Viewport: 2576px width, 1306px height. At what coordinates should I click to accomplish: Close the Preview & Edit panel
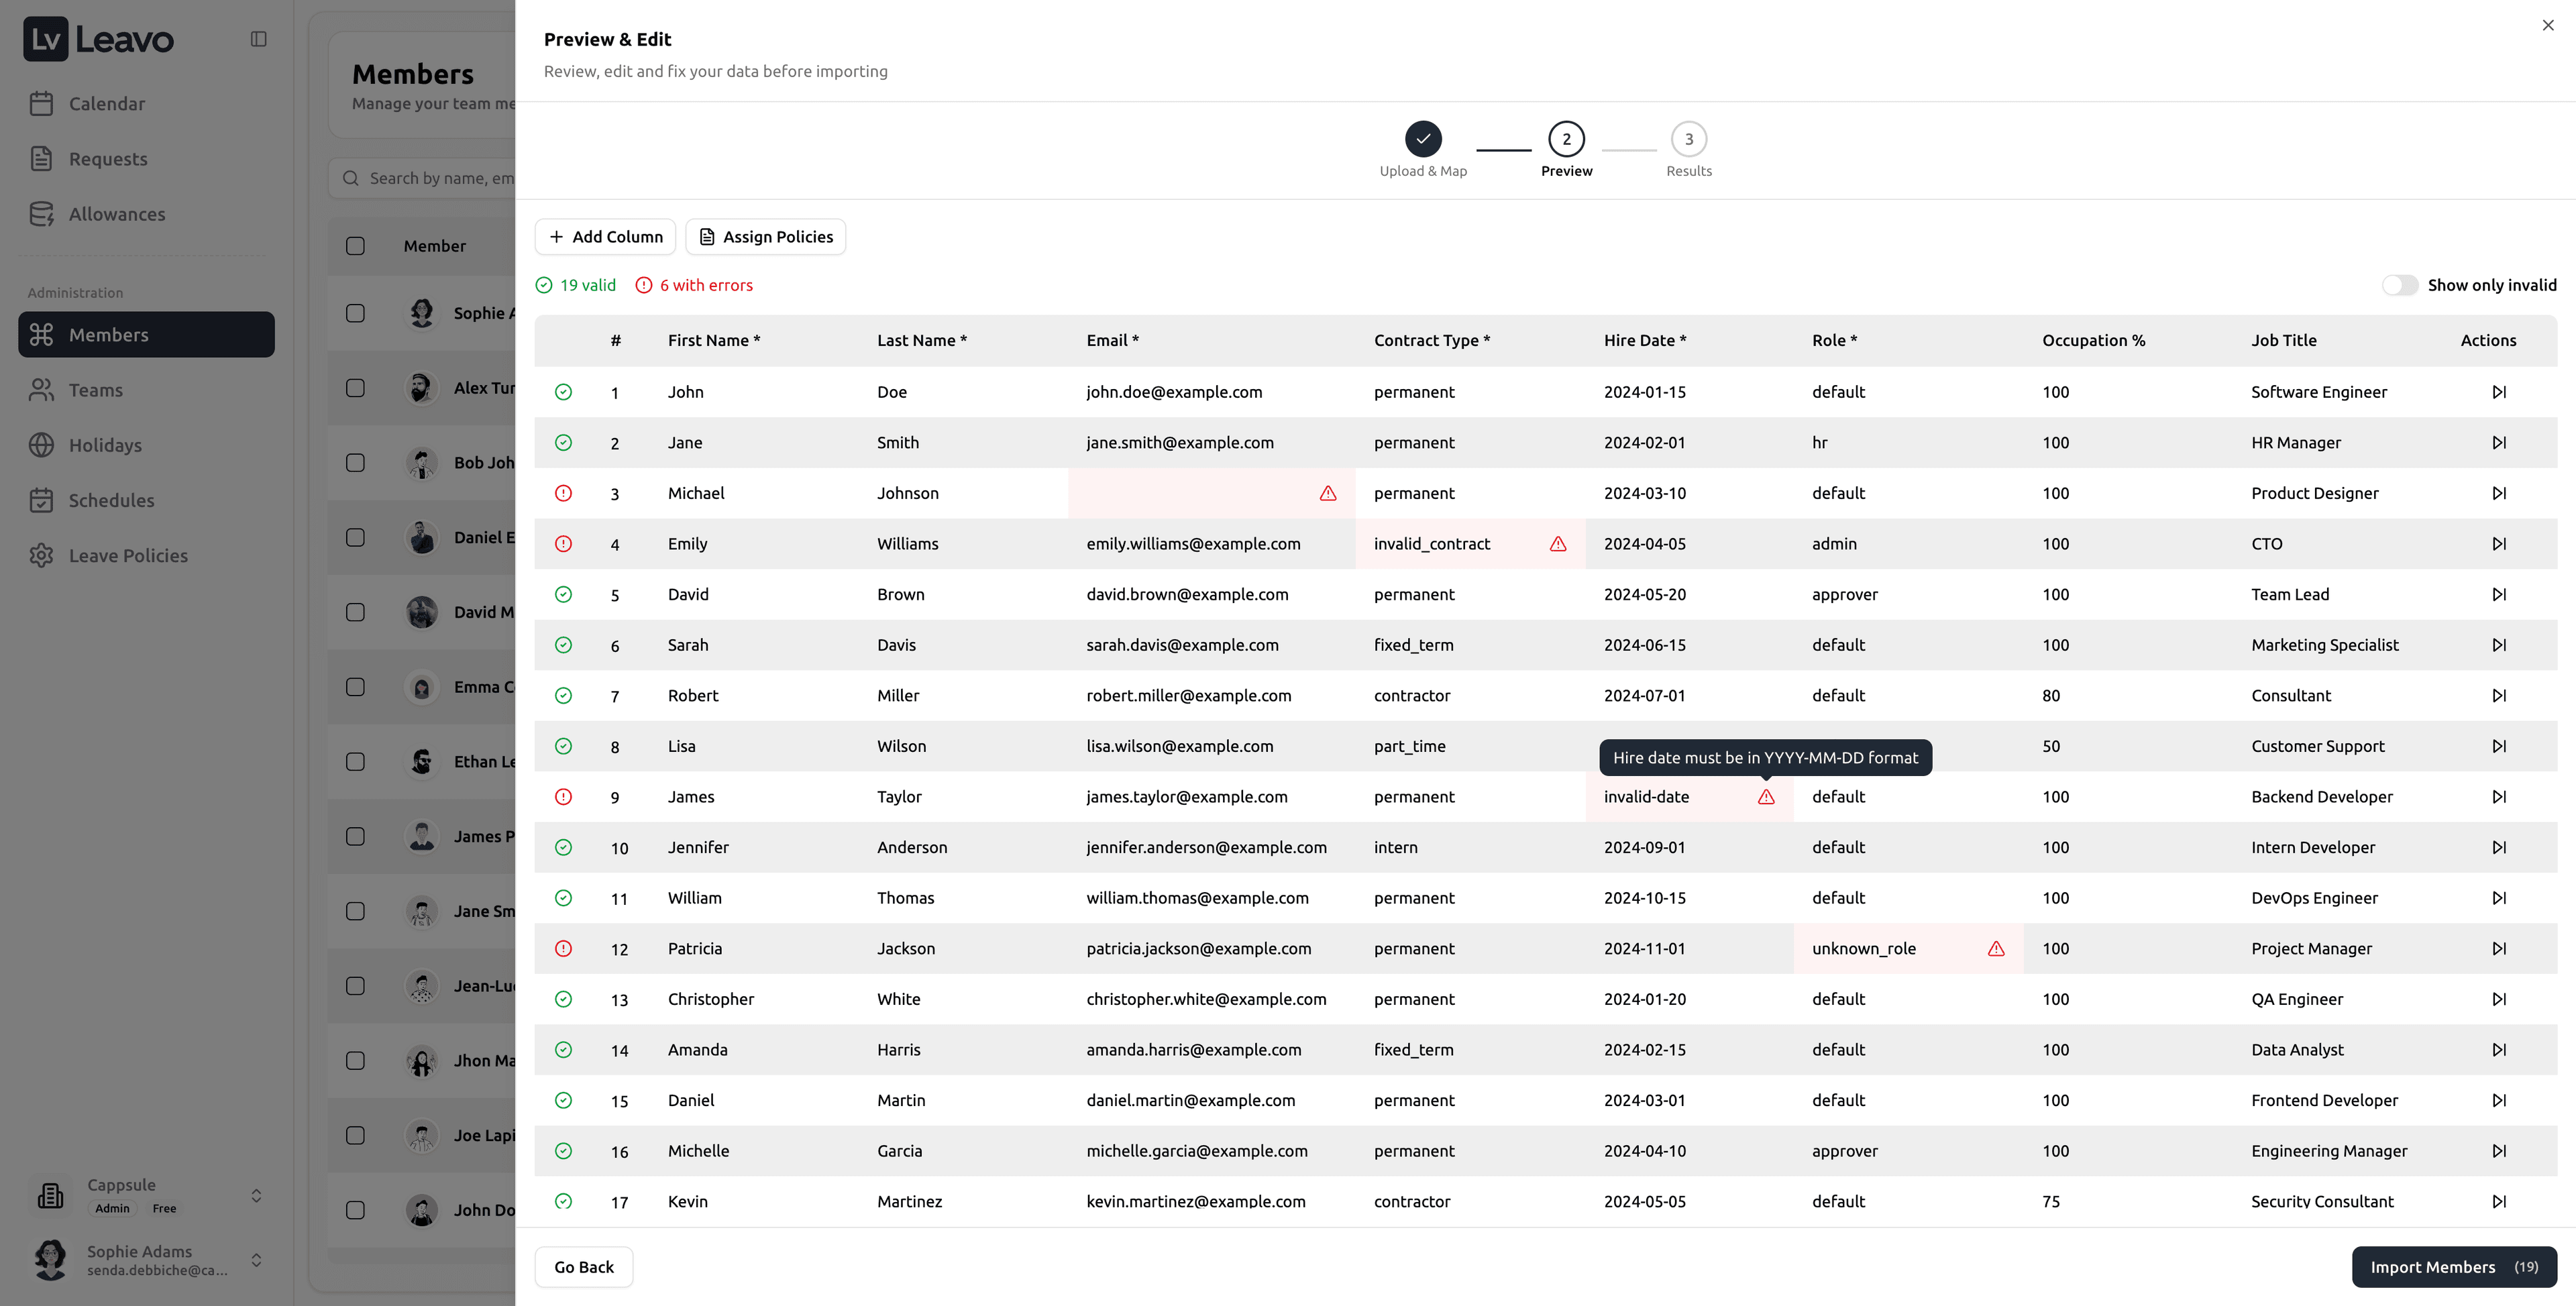point(2547,26)
